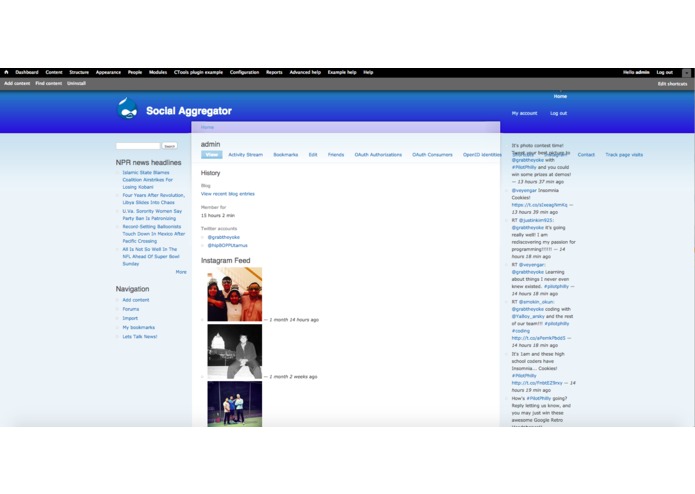Open My account in header
This screenshot has height=494, width=695.
[x=524, y=113]
